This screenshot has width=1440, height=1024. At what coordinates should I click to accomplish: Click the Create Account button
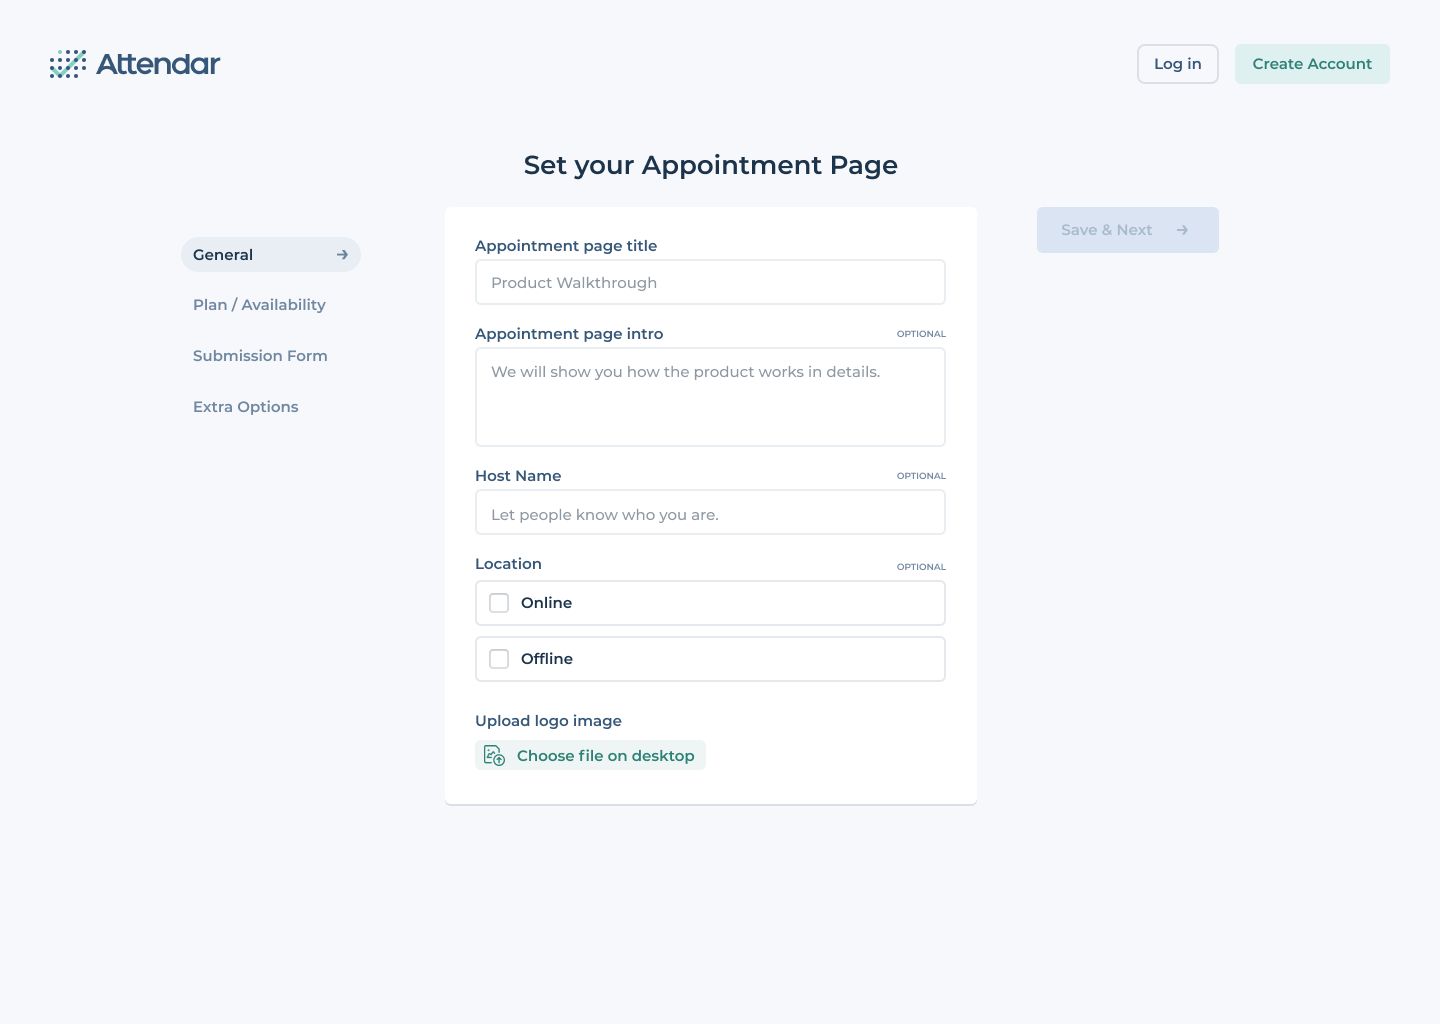pos(1312,64)
